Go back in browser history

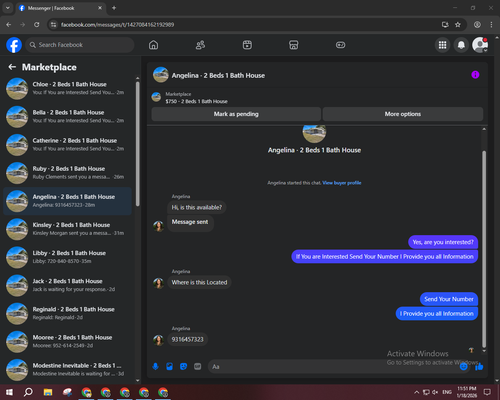pyautogui.click(x=9, y=24)
